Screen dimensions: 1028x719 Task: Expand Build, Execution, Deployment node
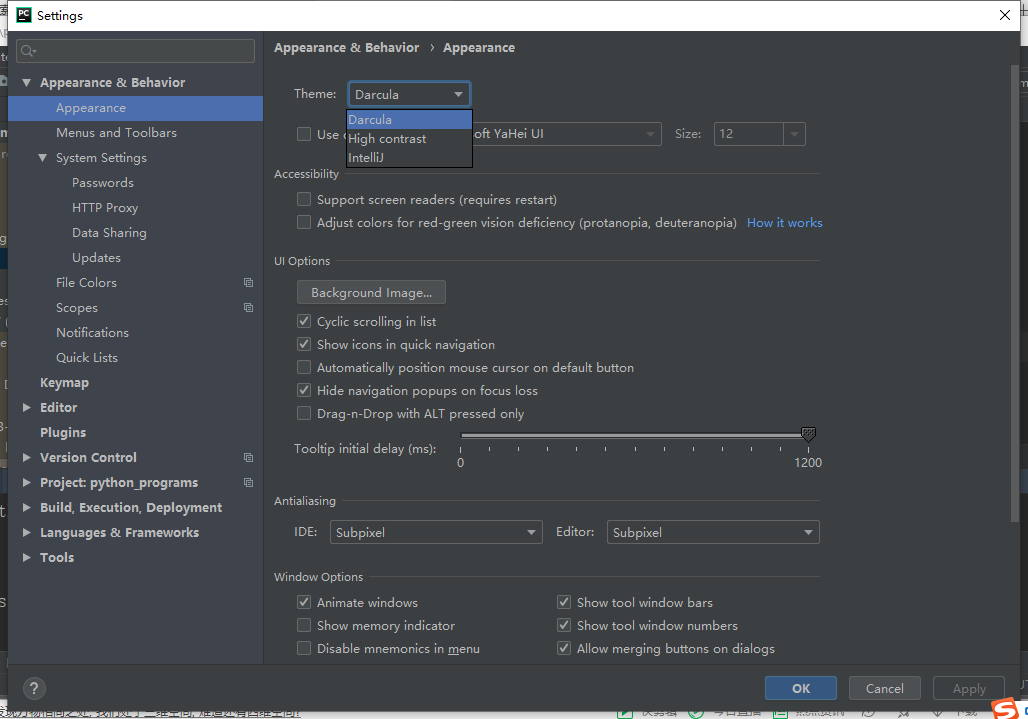tap(27, 507)
